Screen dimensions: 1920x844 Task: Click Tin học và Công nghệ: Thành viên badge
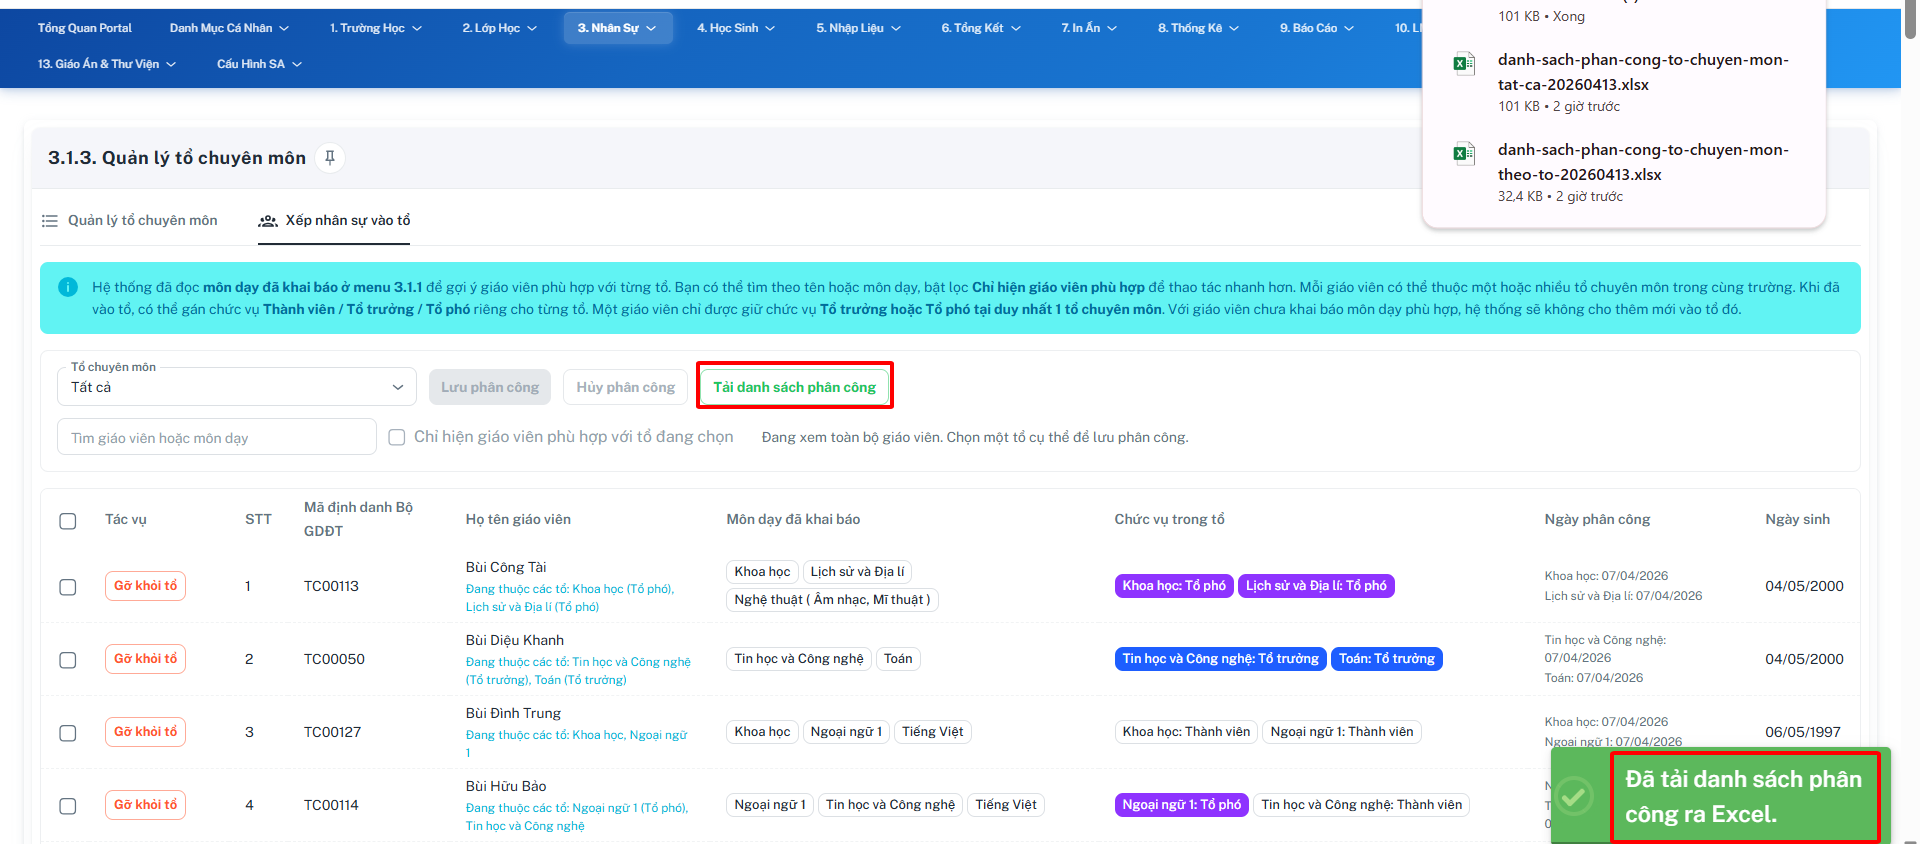pos(1361,805)
